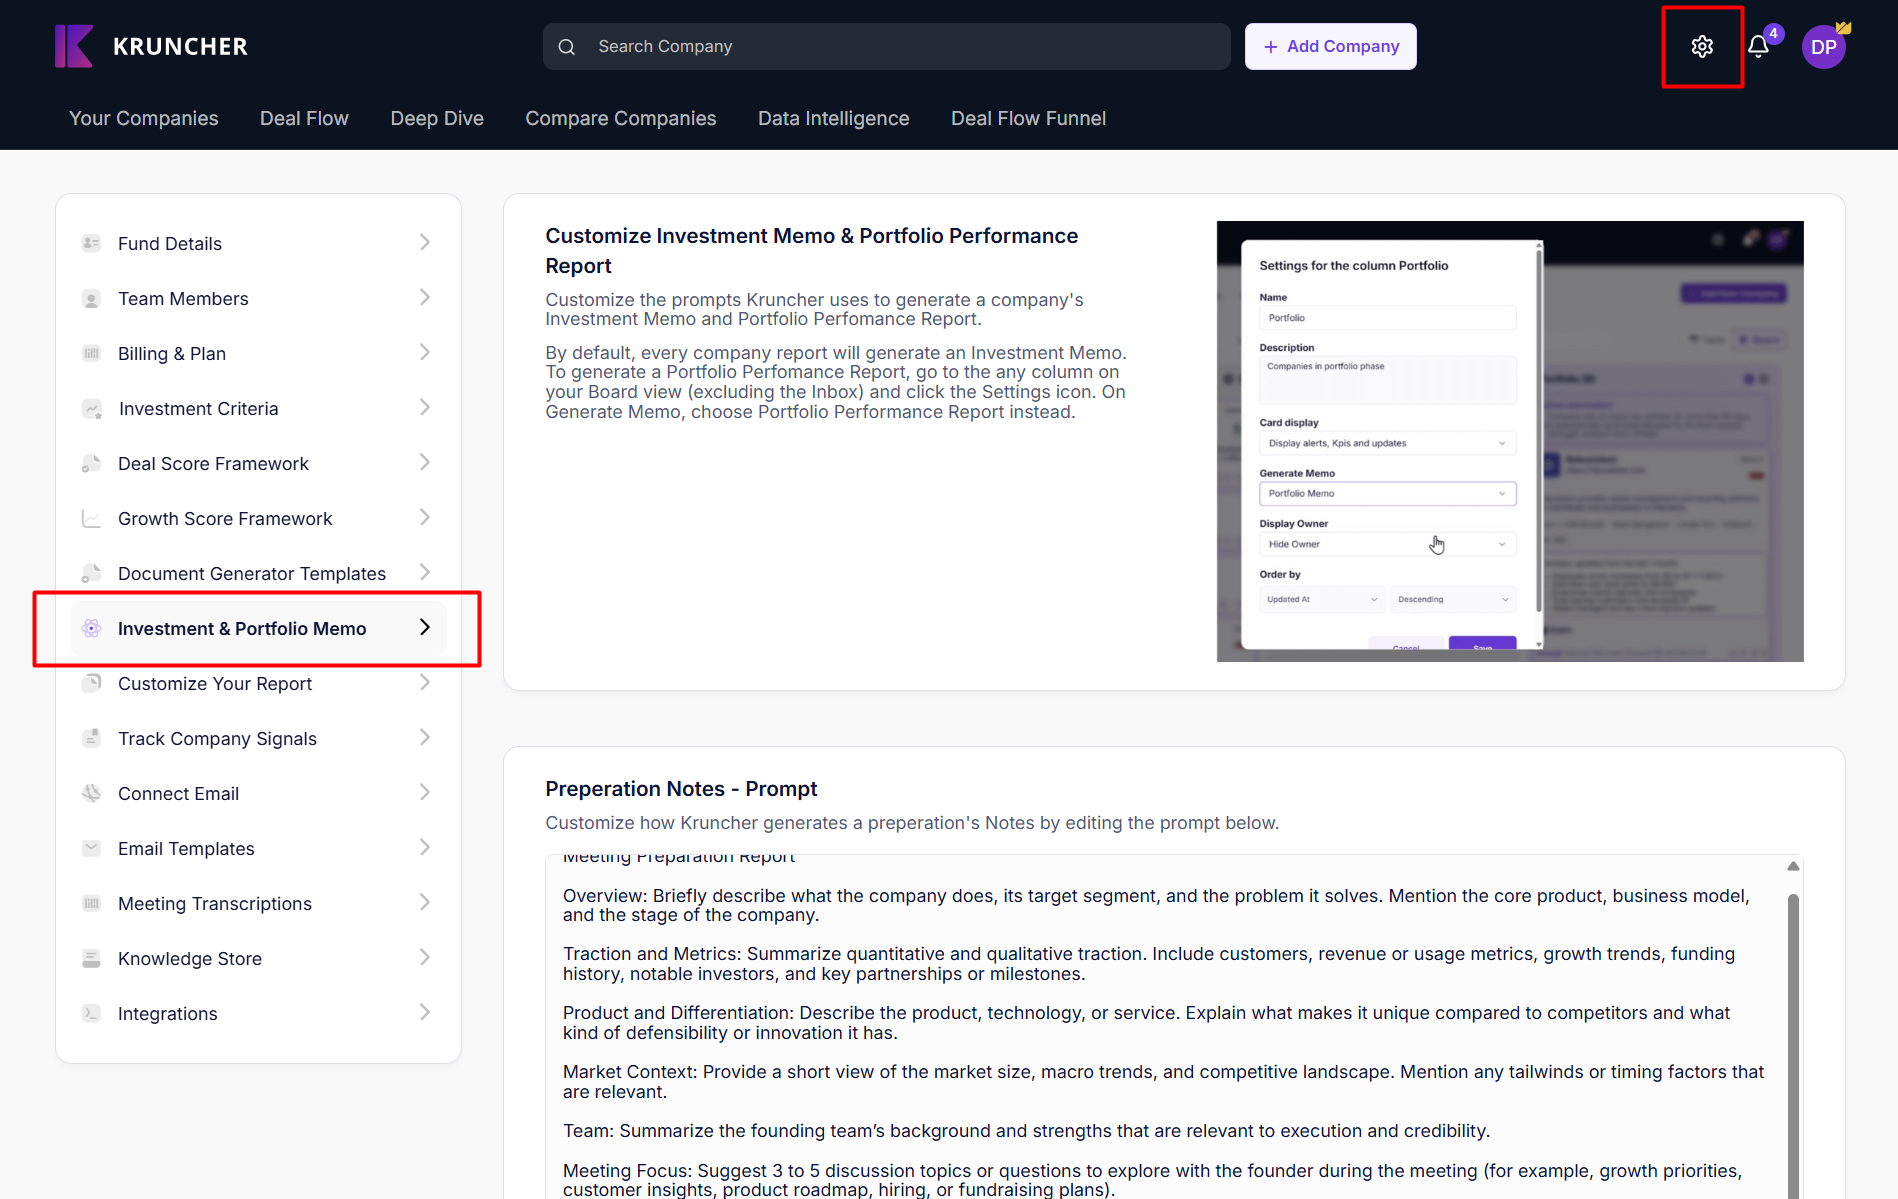Click the search magnifier icon
The width and height of the screenshot is (1898, 1199).
click(567, 47)
